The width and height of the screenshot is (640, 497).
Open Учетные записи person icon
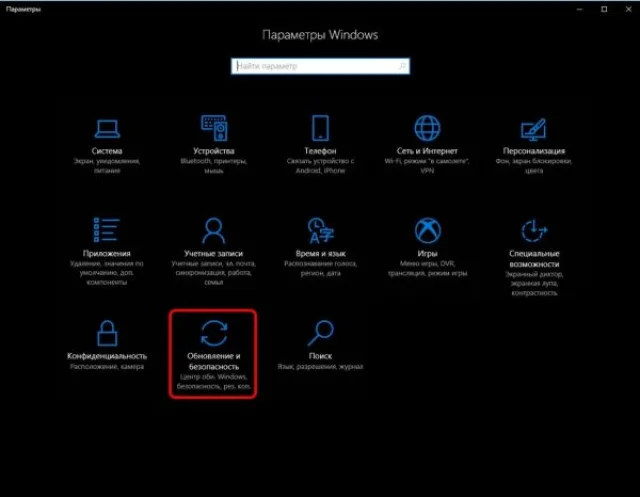click(214, 230)
